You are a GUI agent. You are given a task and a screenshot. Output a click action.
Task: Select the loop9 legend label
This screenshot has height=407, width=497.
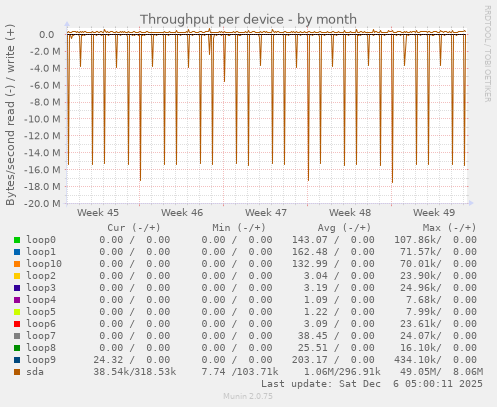point(41,360)
